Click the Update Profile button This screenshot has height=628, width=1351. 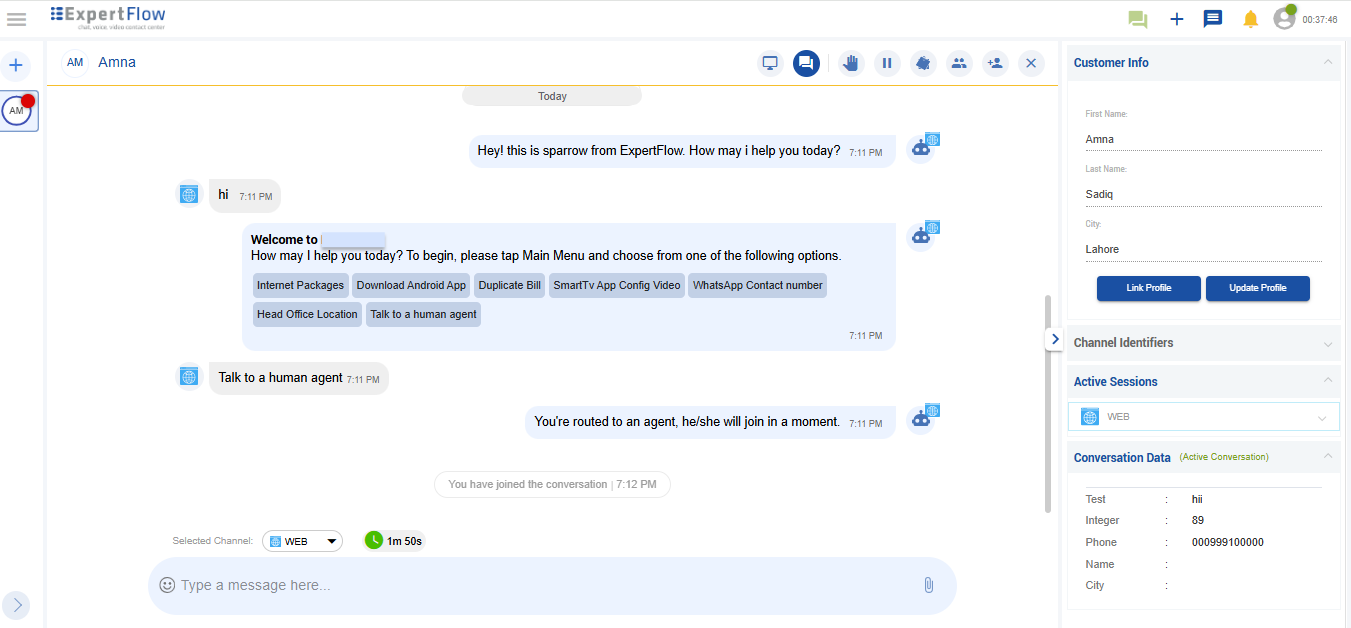click(x=1257, y=288)
